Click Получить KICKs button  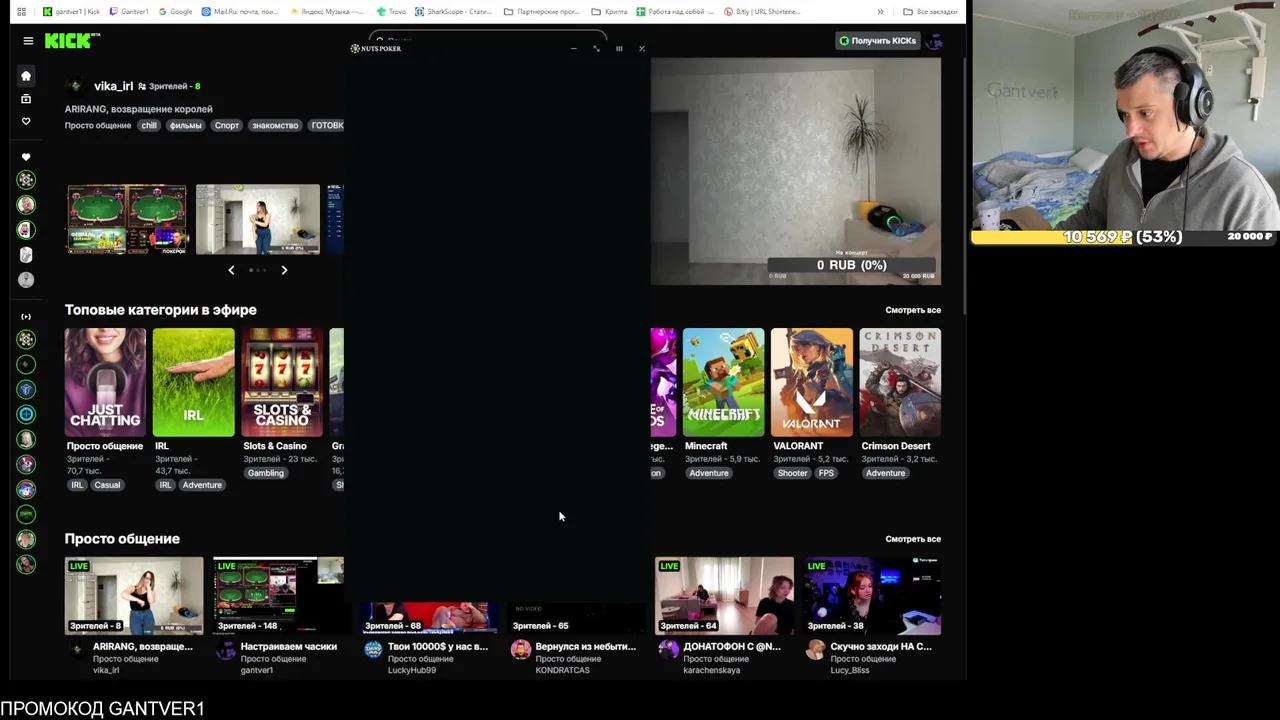pos(877,41)
